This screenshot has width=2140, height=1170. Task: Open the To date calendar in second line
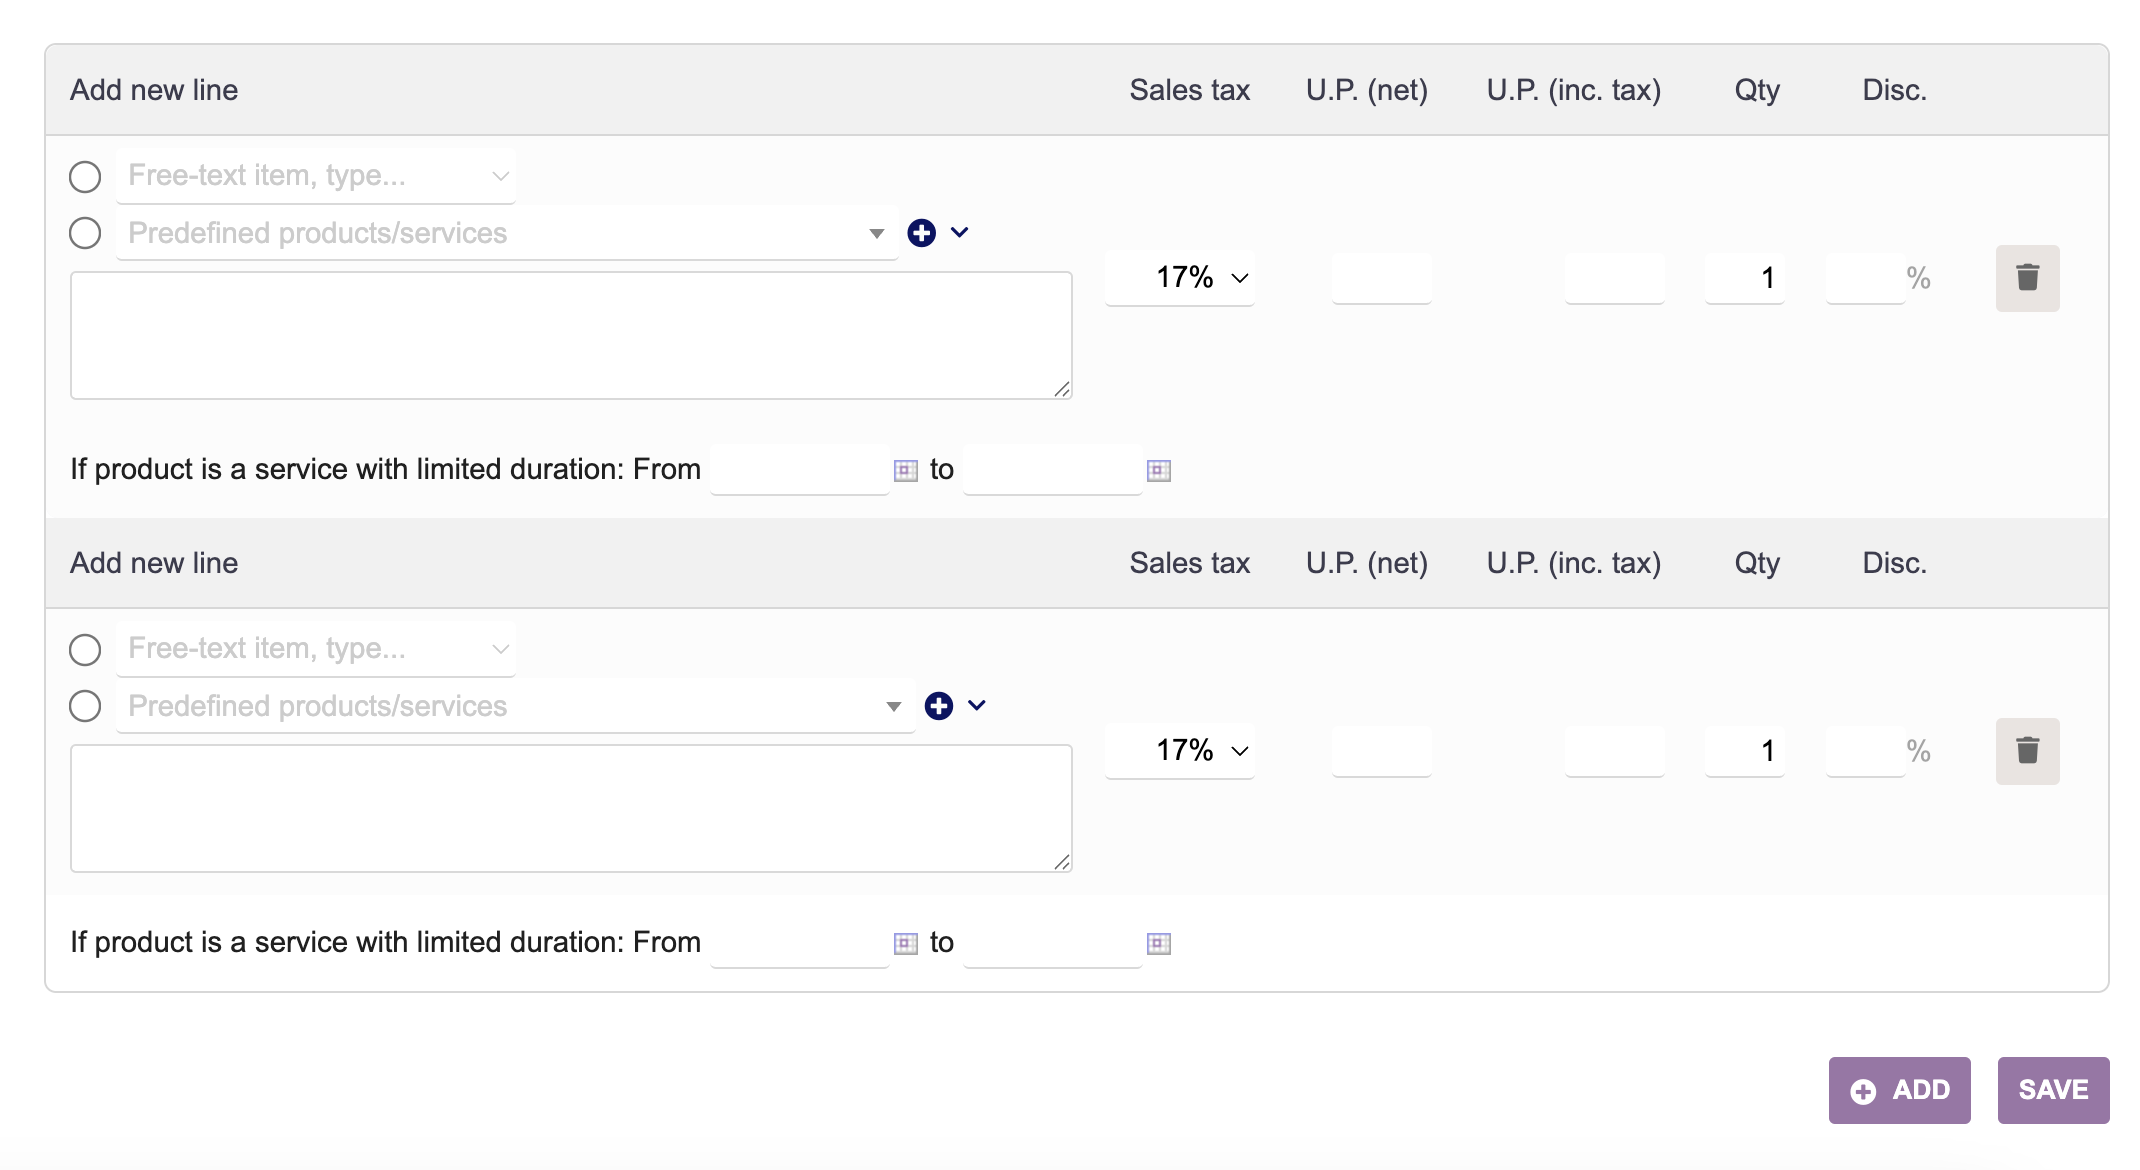(1158, 943)
